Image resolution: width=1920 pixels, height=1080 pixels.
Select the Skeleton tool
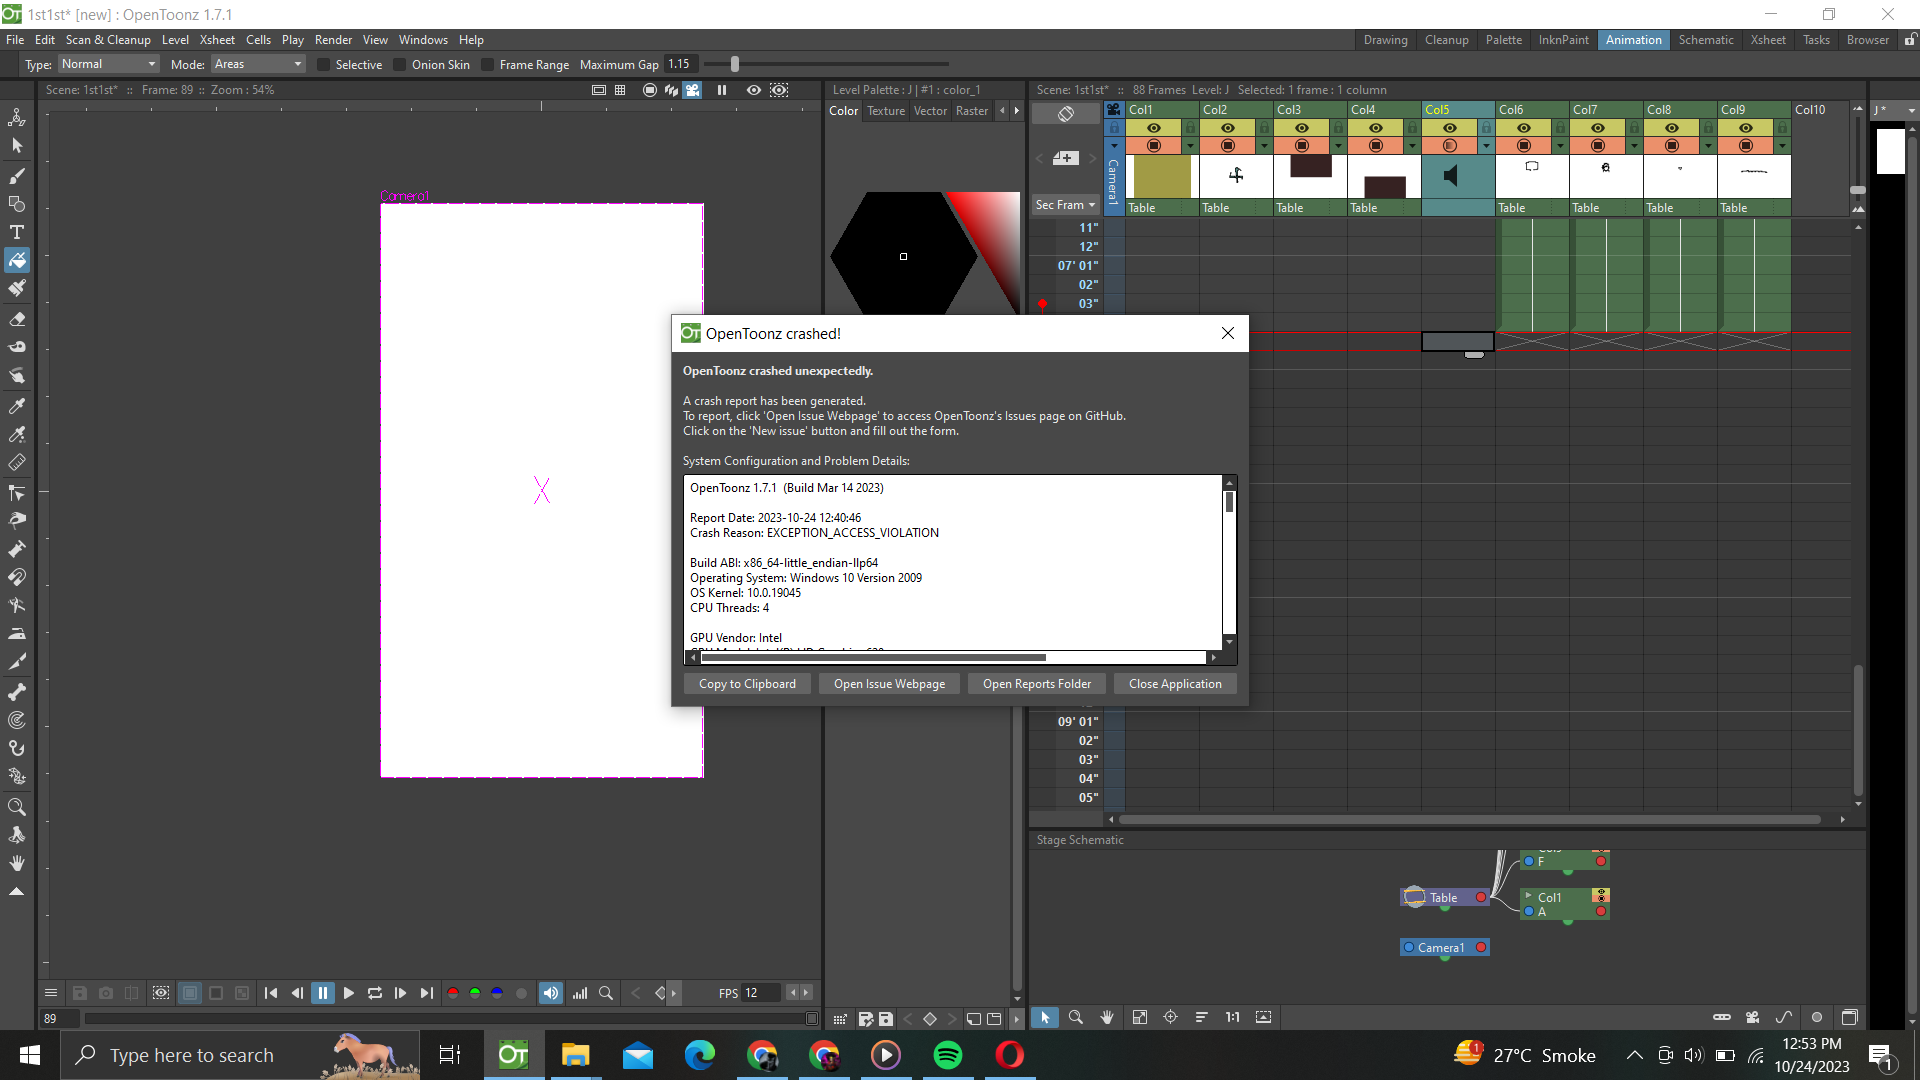pyautogui.click(x=17, y=690)
